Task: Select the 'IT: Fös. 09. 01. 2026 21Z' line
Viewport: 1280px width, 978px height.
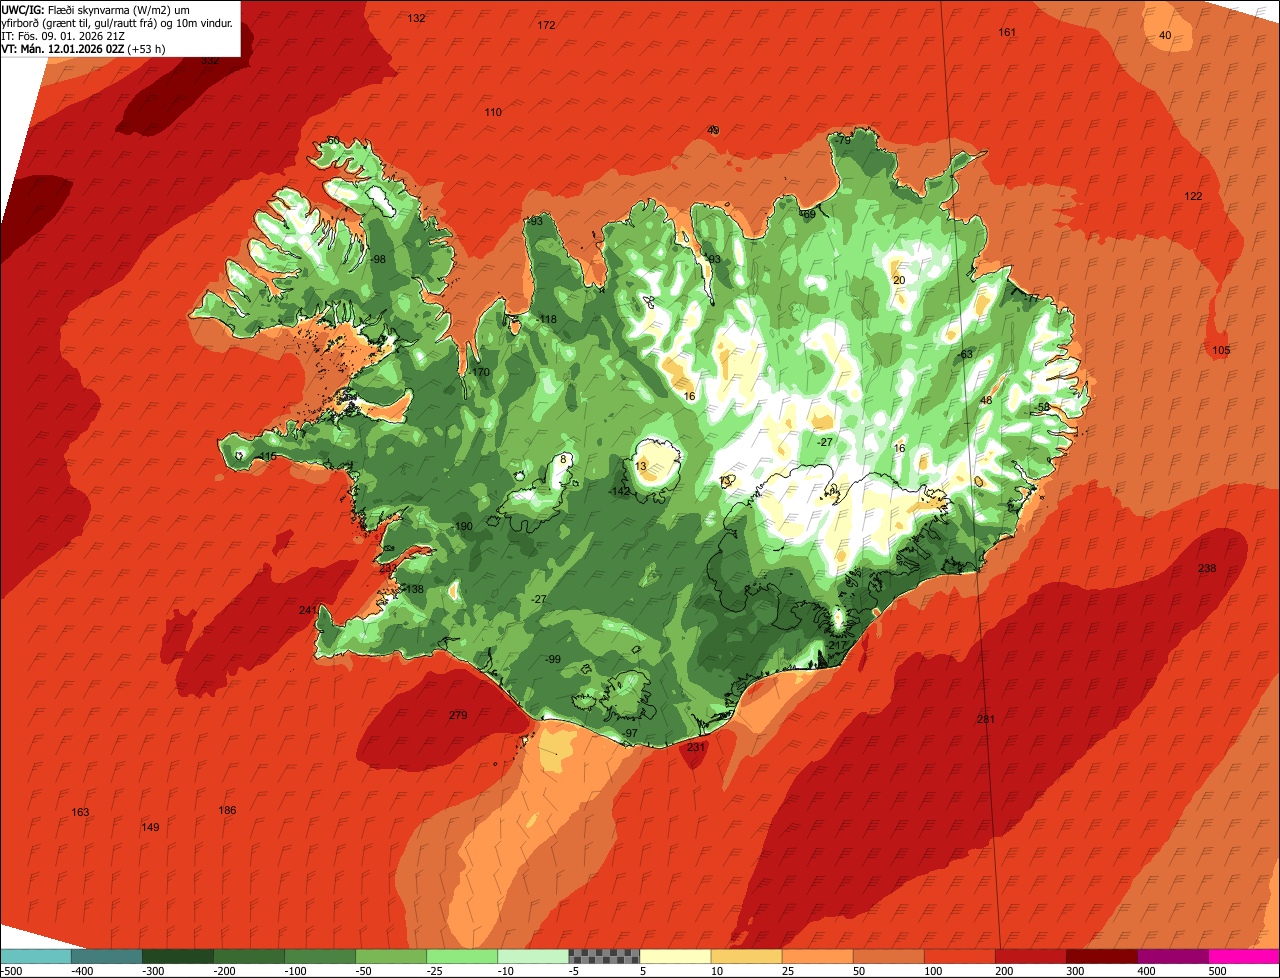Action: 63,35
